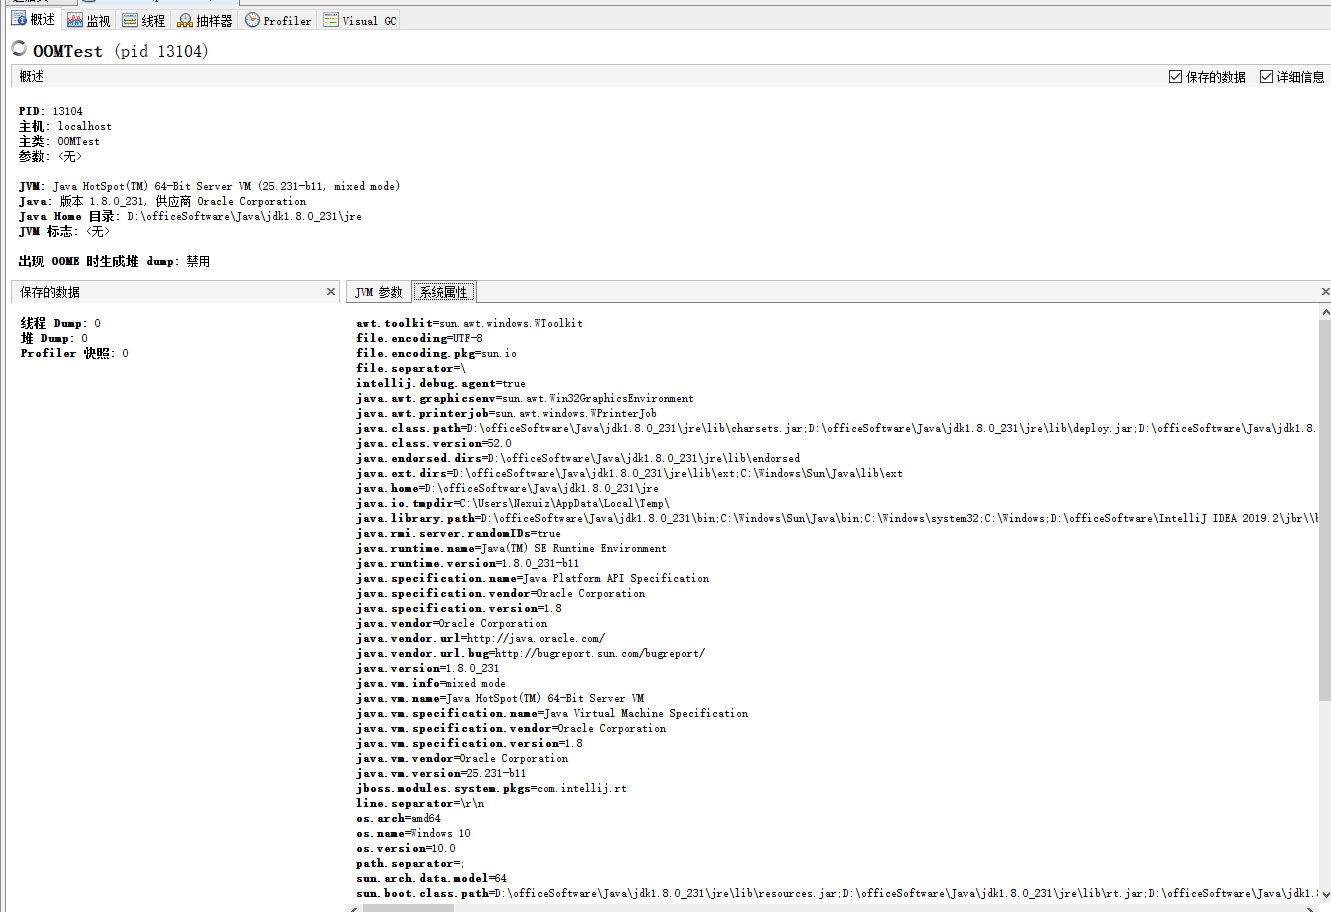
Task: Click the java.vm.info=mixed mode line
Action: click(x=431, y=683)
